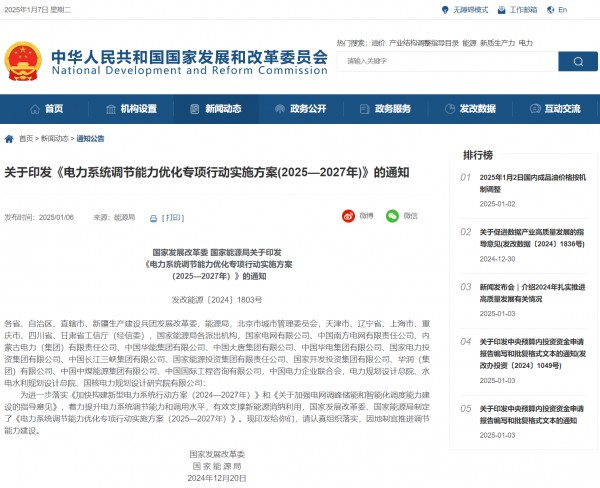The width and height of the screenshot is (600, 488).
Task: Click the accessibility mode icon
Action: [x=445, y=10]
